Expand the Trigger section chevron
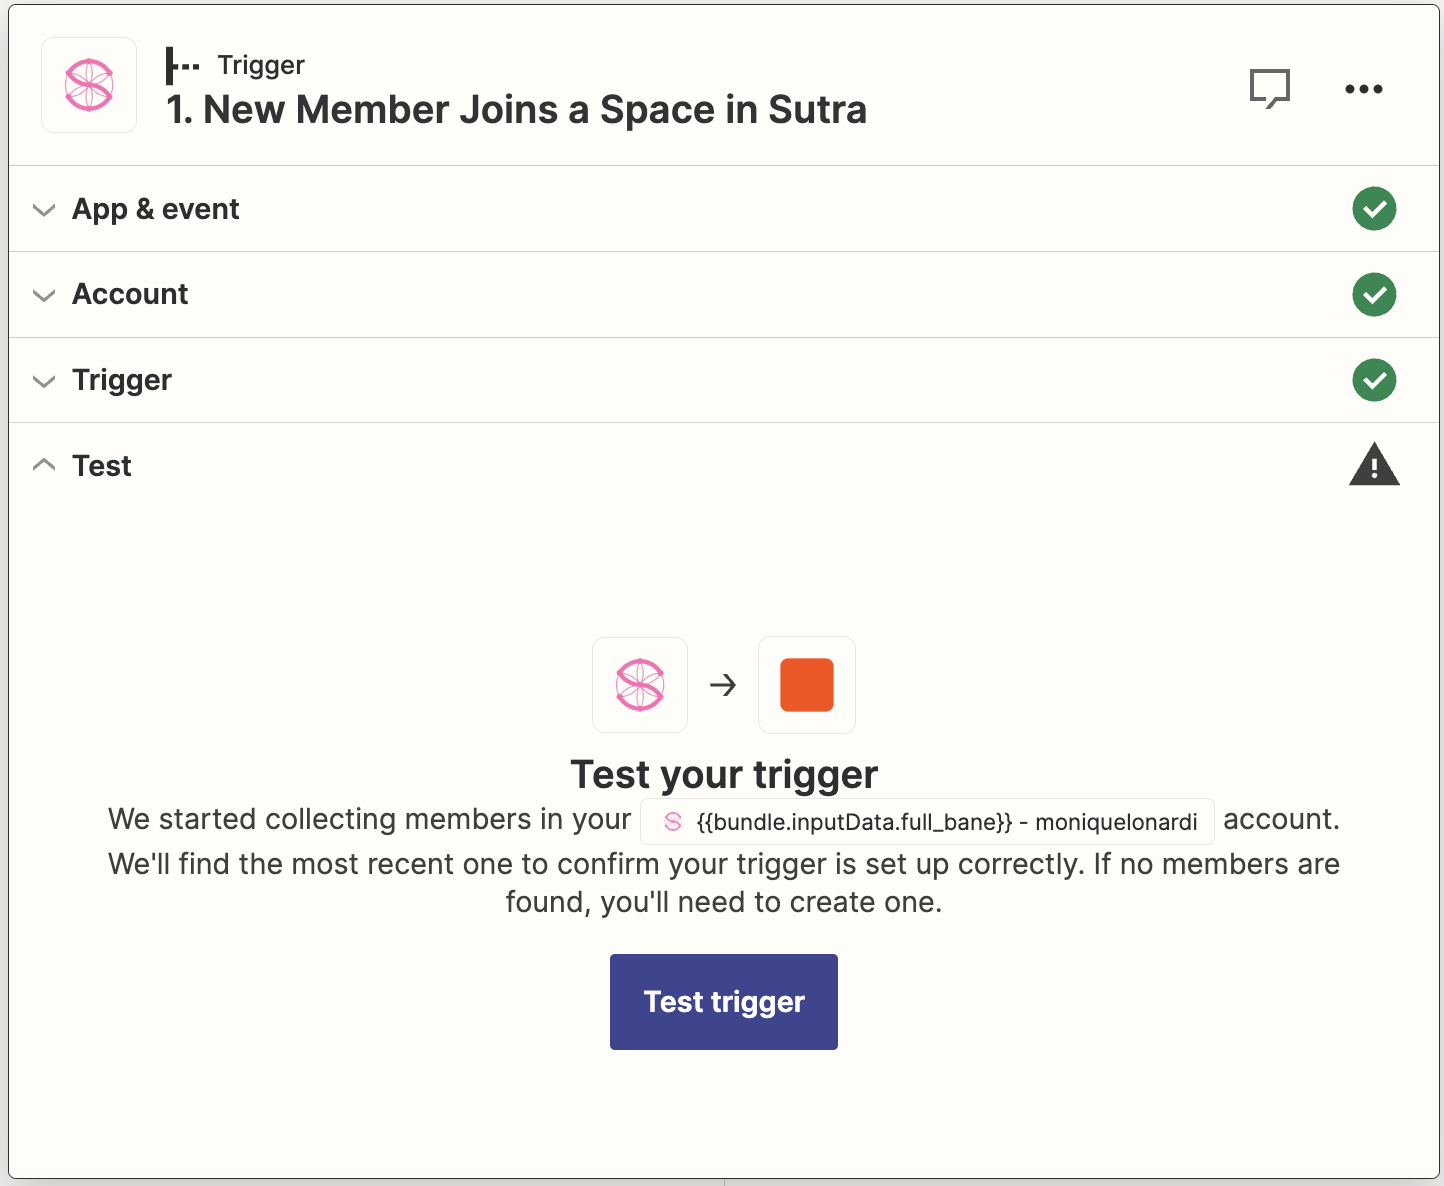1444x1186 pixels. 44,381
